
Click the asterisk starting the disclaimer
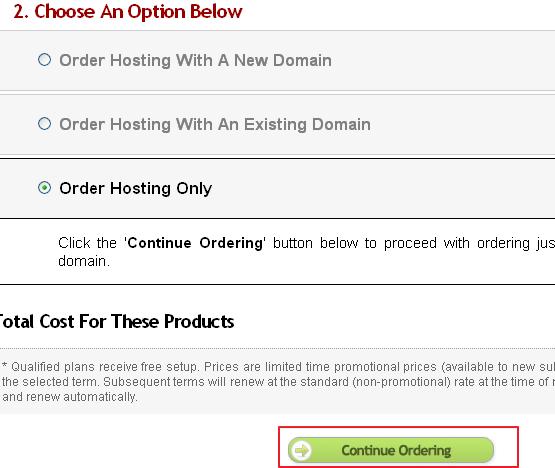[x=4, y=365]
